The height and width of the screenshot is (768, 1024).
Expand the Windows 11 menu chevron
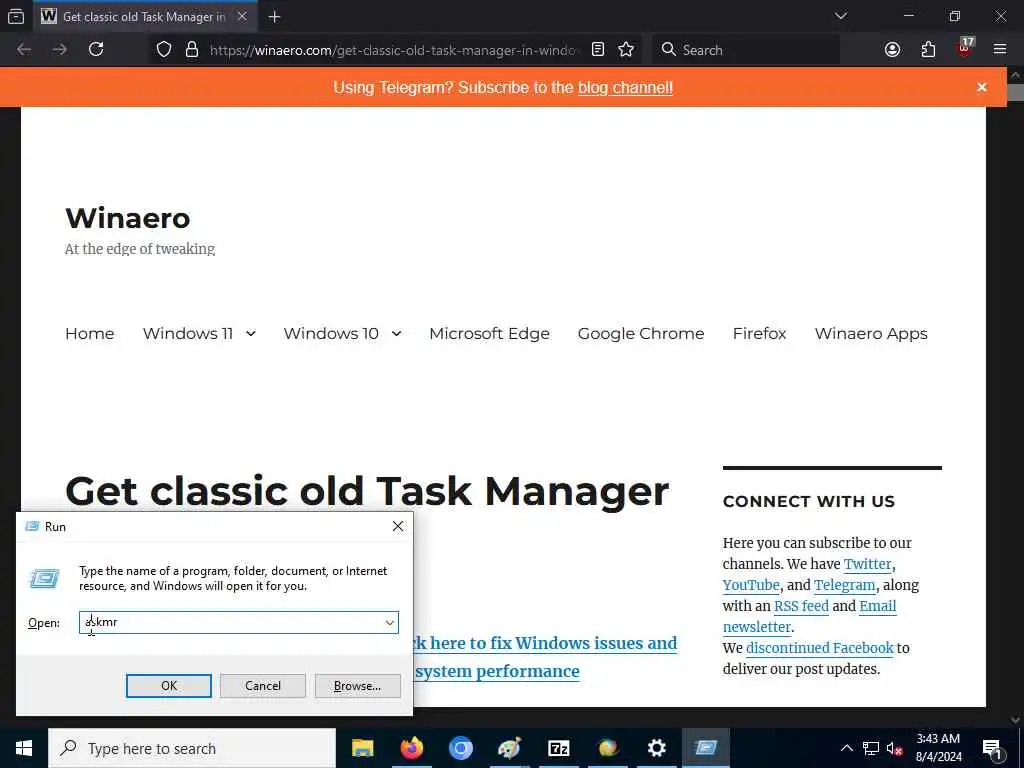pos(251,334)
